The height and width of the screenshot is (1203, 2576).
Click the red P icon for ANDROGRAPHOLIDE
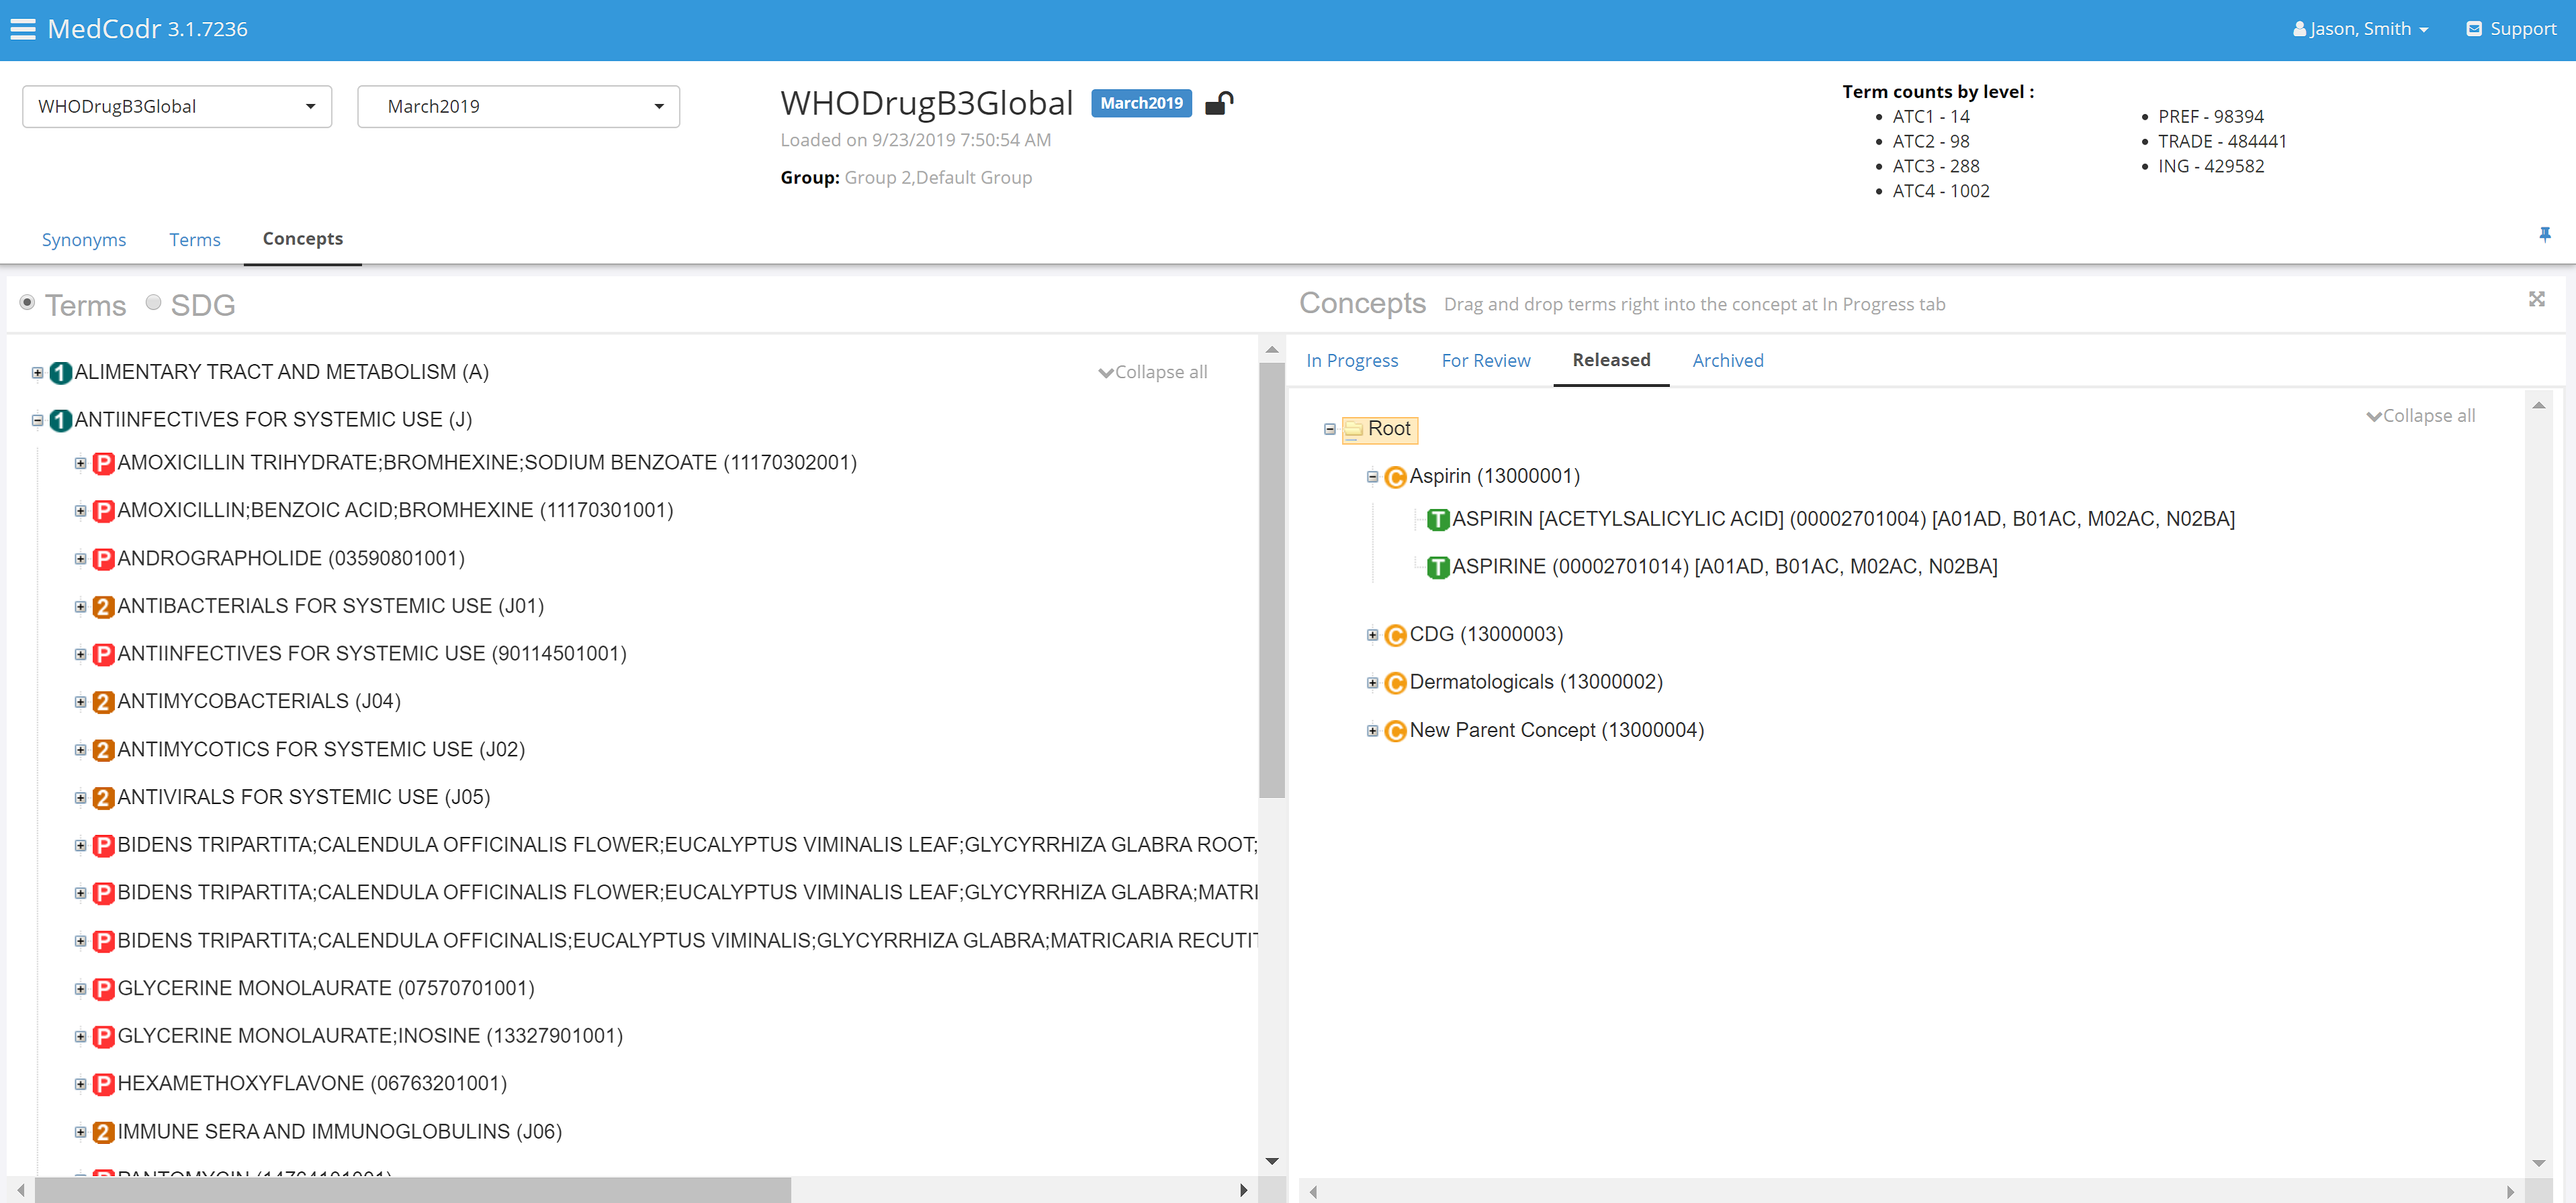(103, 559)
